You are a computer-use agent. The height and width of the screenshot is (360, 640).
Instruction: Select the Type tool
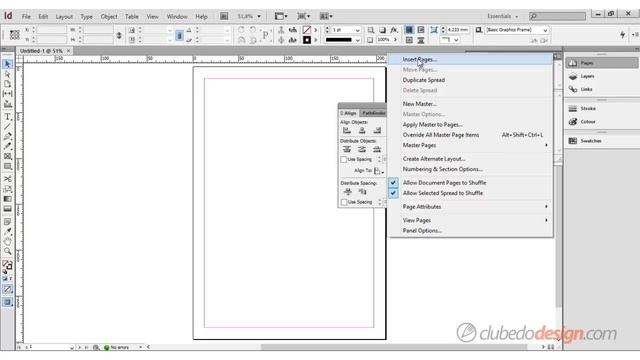pos(7,117)
